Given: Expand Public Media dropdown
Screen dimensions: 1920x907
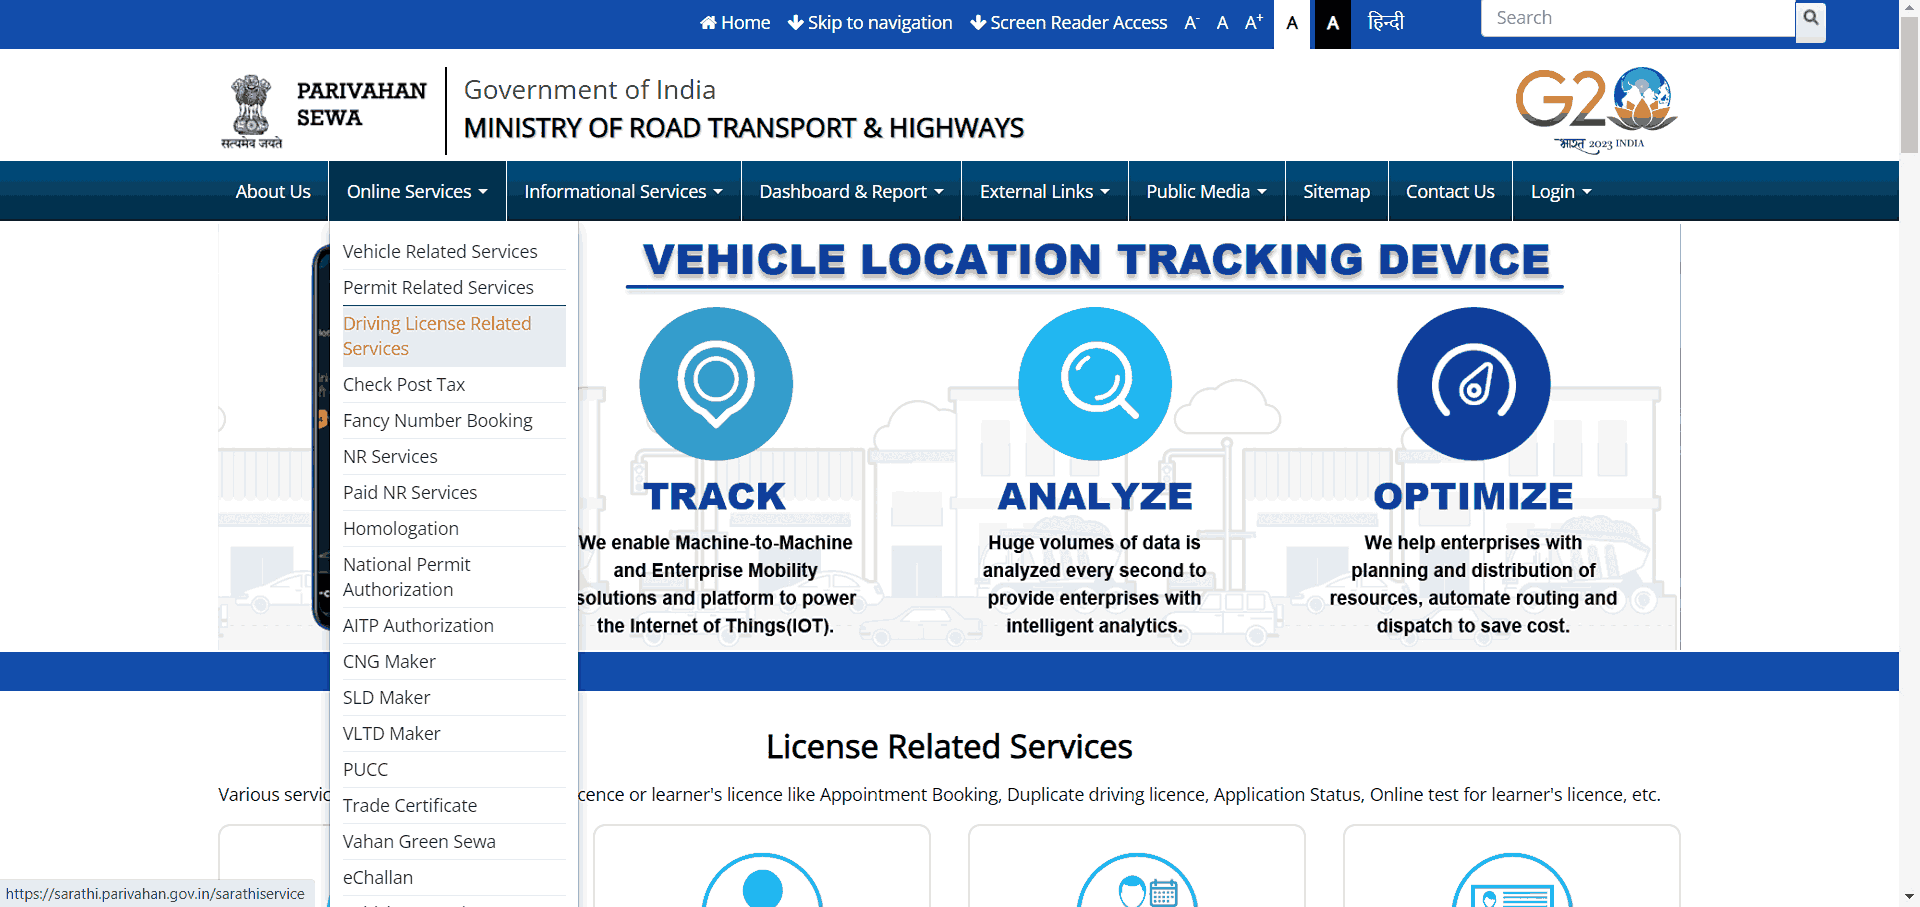Looking at the screenshot, I should [x=1206, y=191].
